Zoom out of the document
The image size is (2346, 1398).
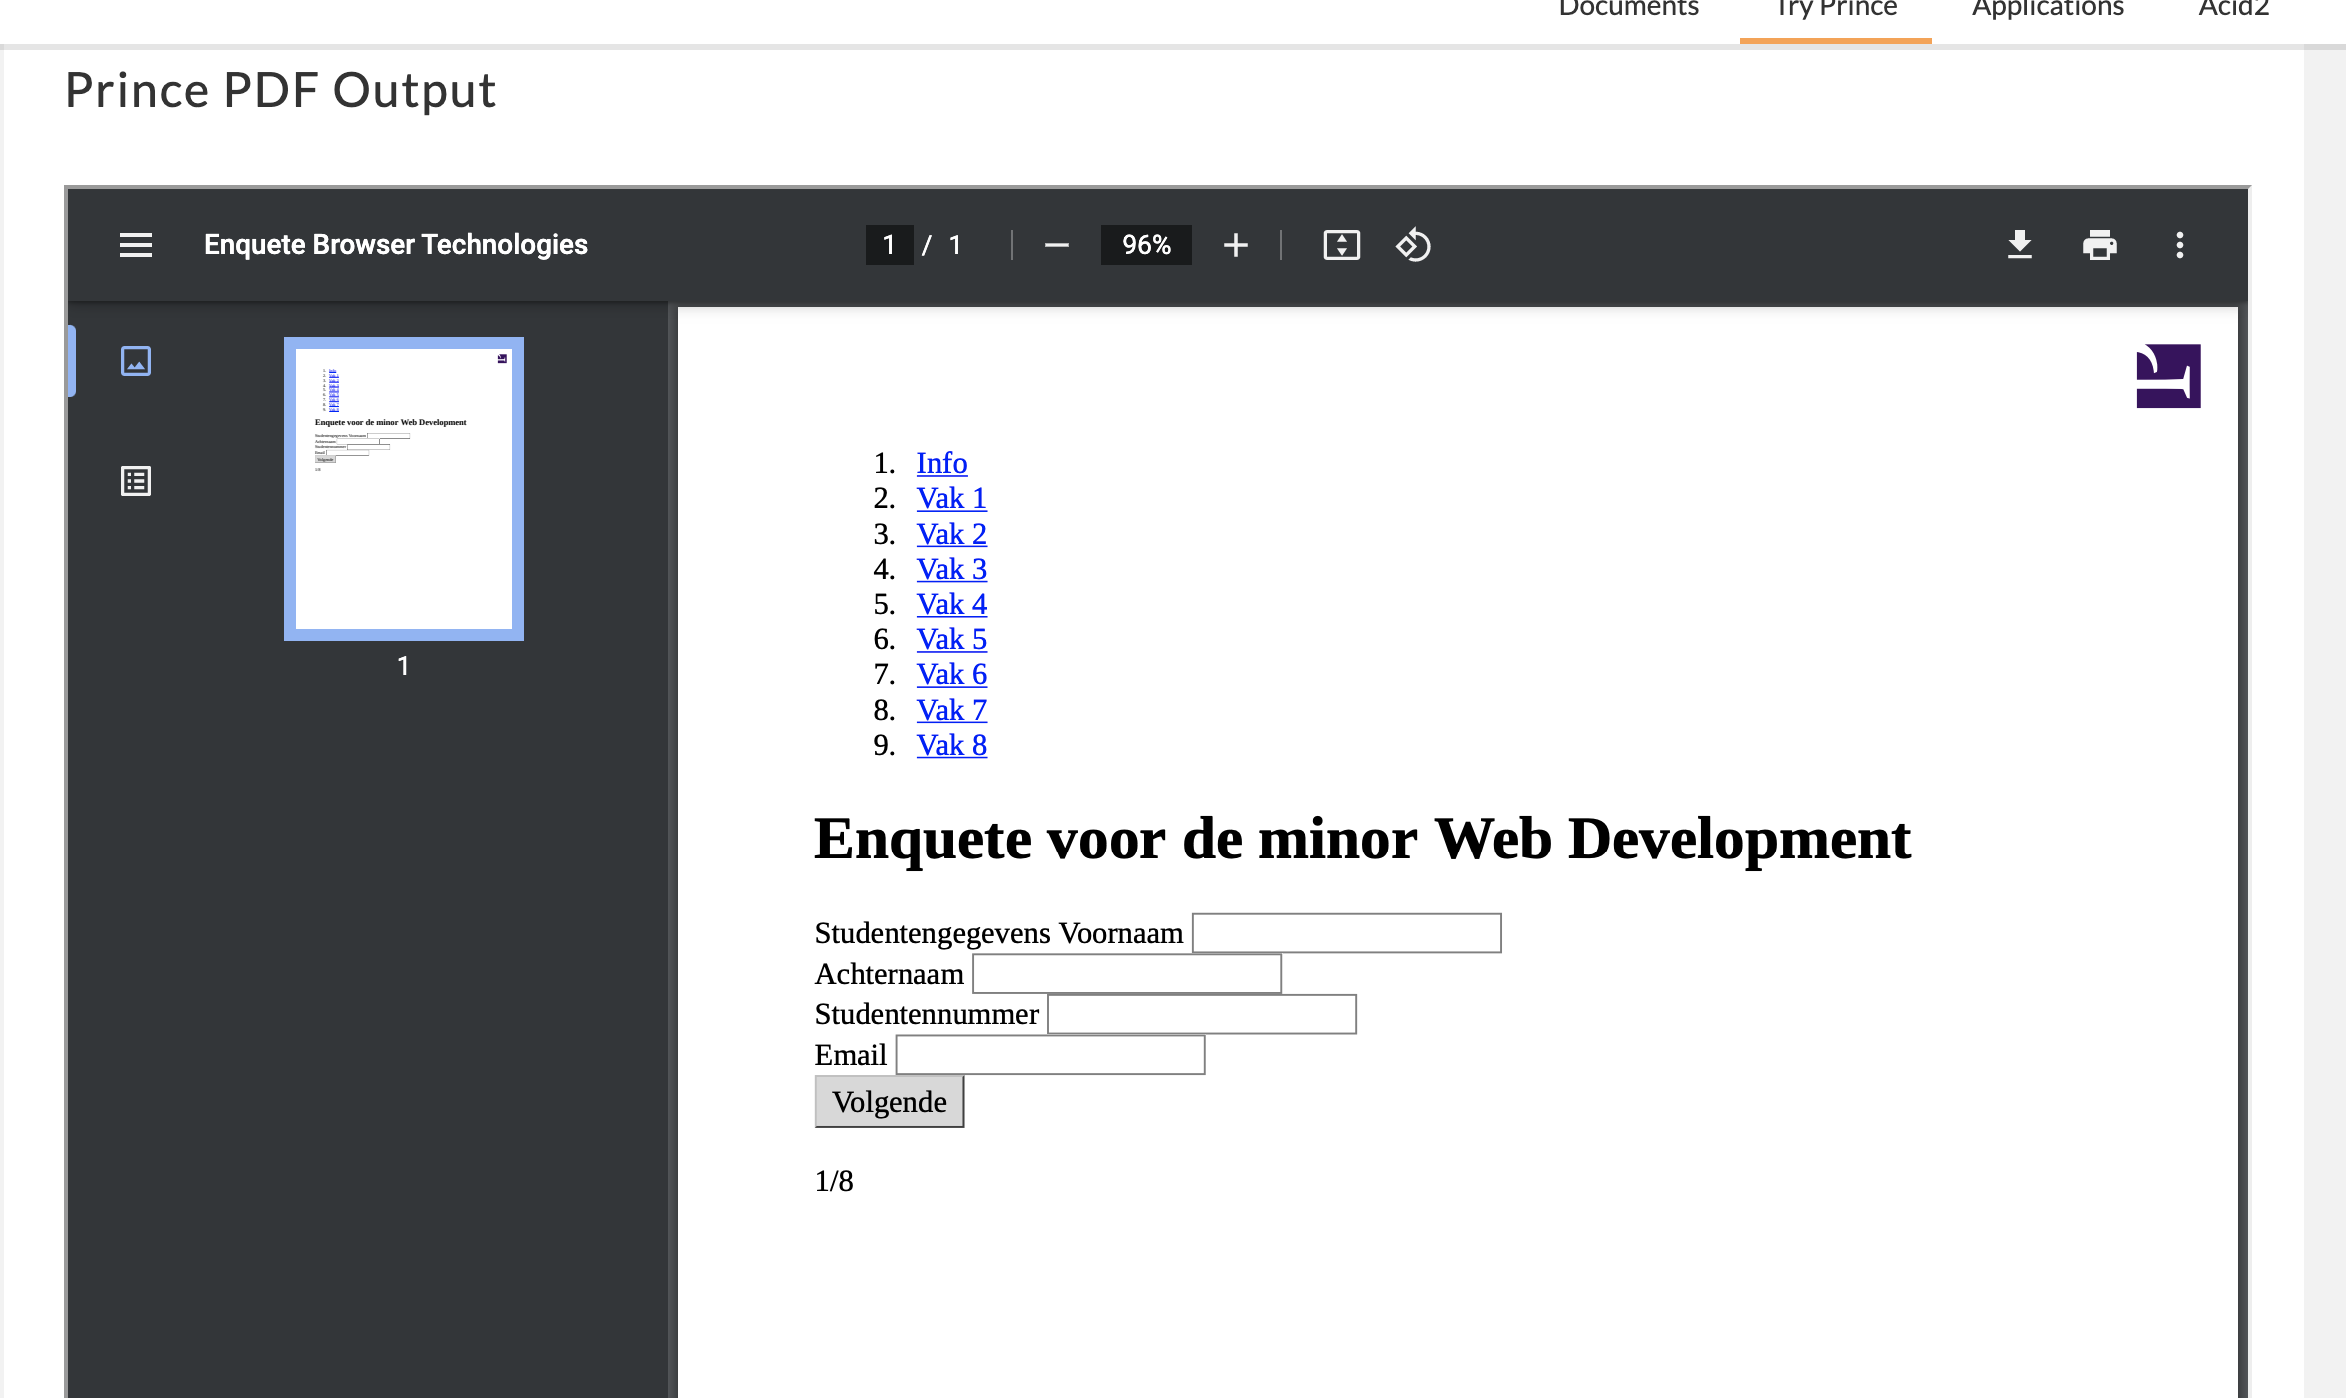[x=1056, y=245]
